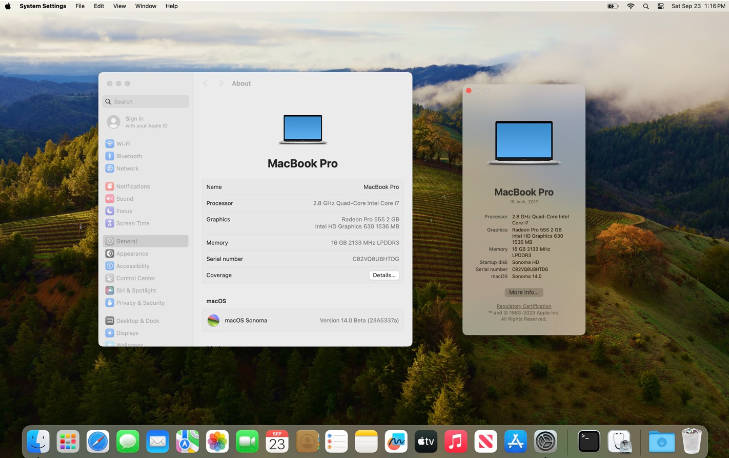The image size is (729, 458).
Task: Open Displays in the settings sidebar
Action: 146,333
